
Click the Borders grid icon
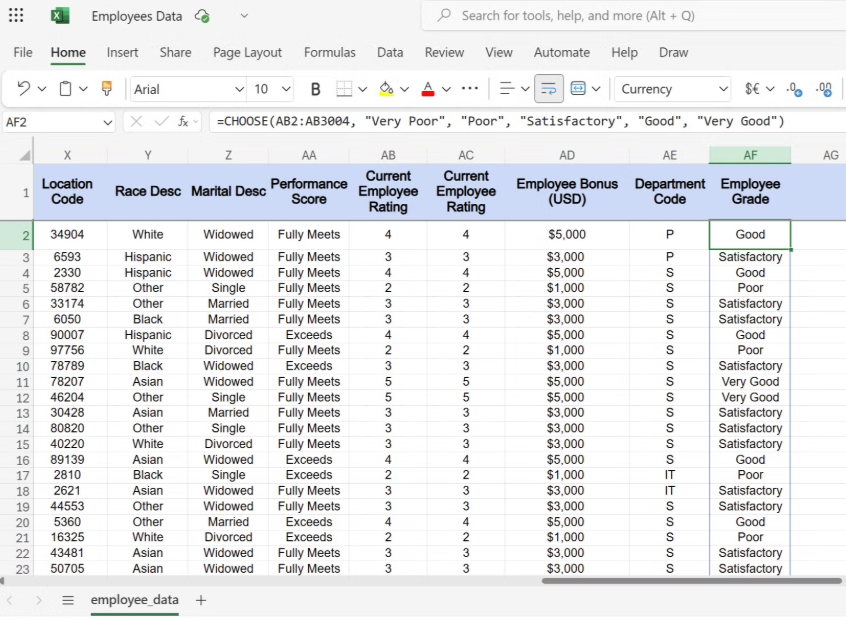click(x=344, y=88)
